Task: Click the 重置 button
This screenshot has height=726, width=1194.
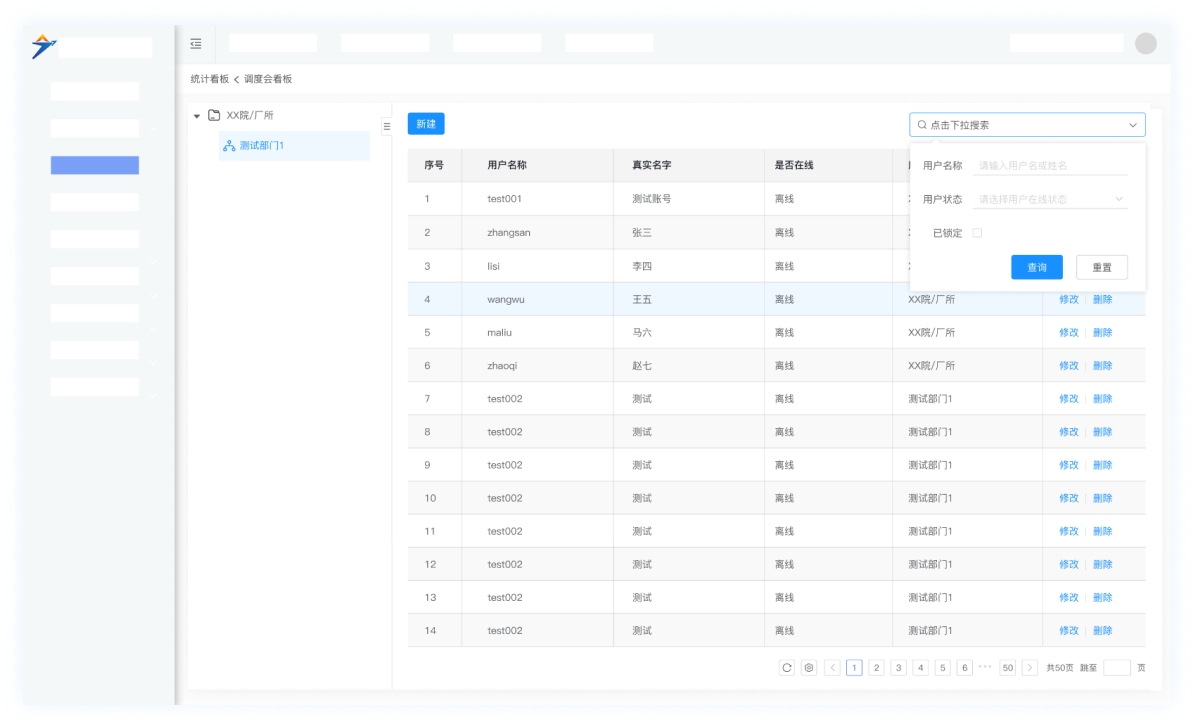Action: (1102, 267)
